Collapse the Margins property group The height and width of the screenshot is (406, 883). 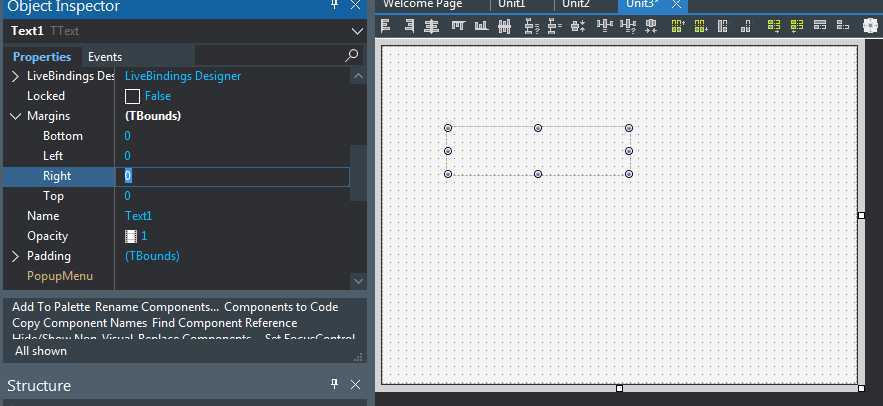15,116
